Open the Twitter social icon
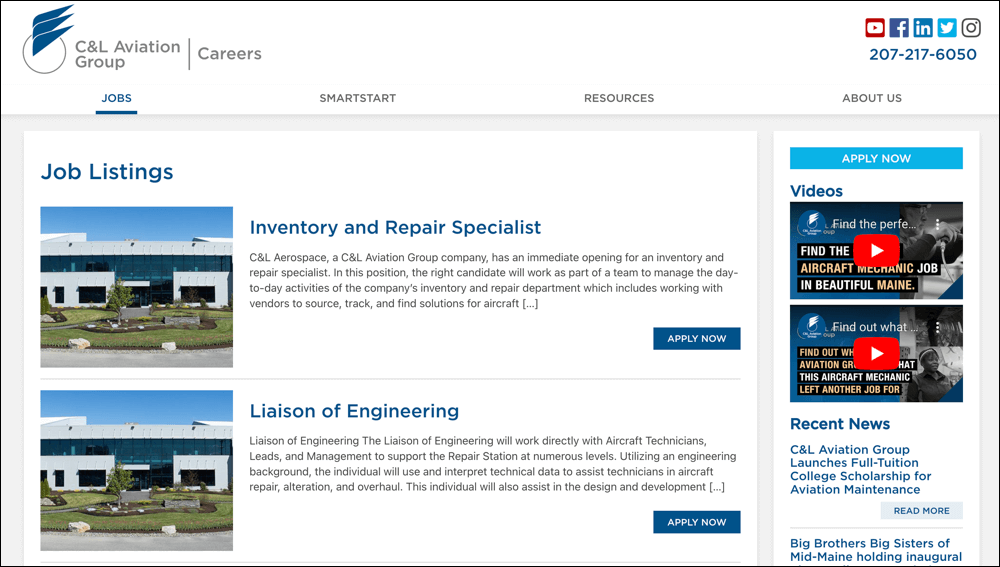1000x567 pixels. 947,27
